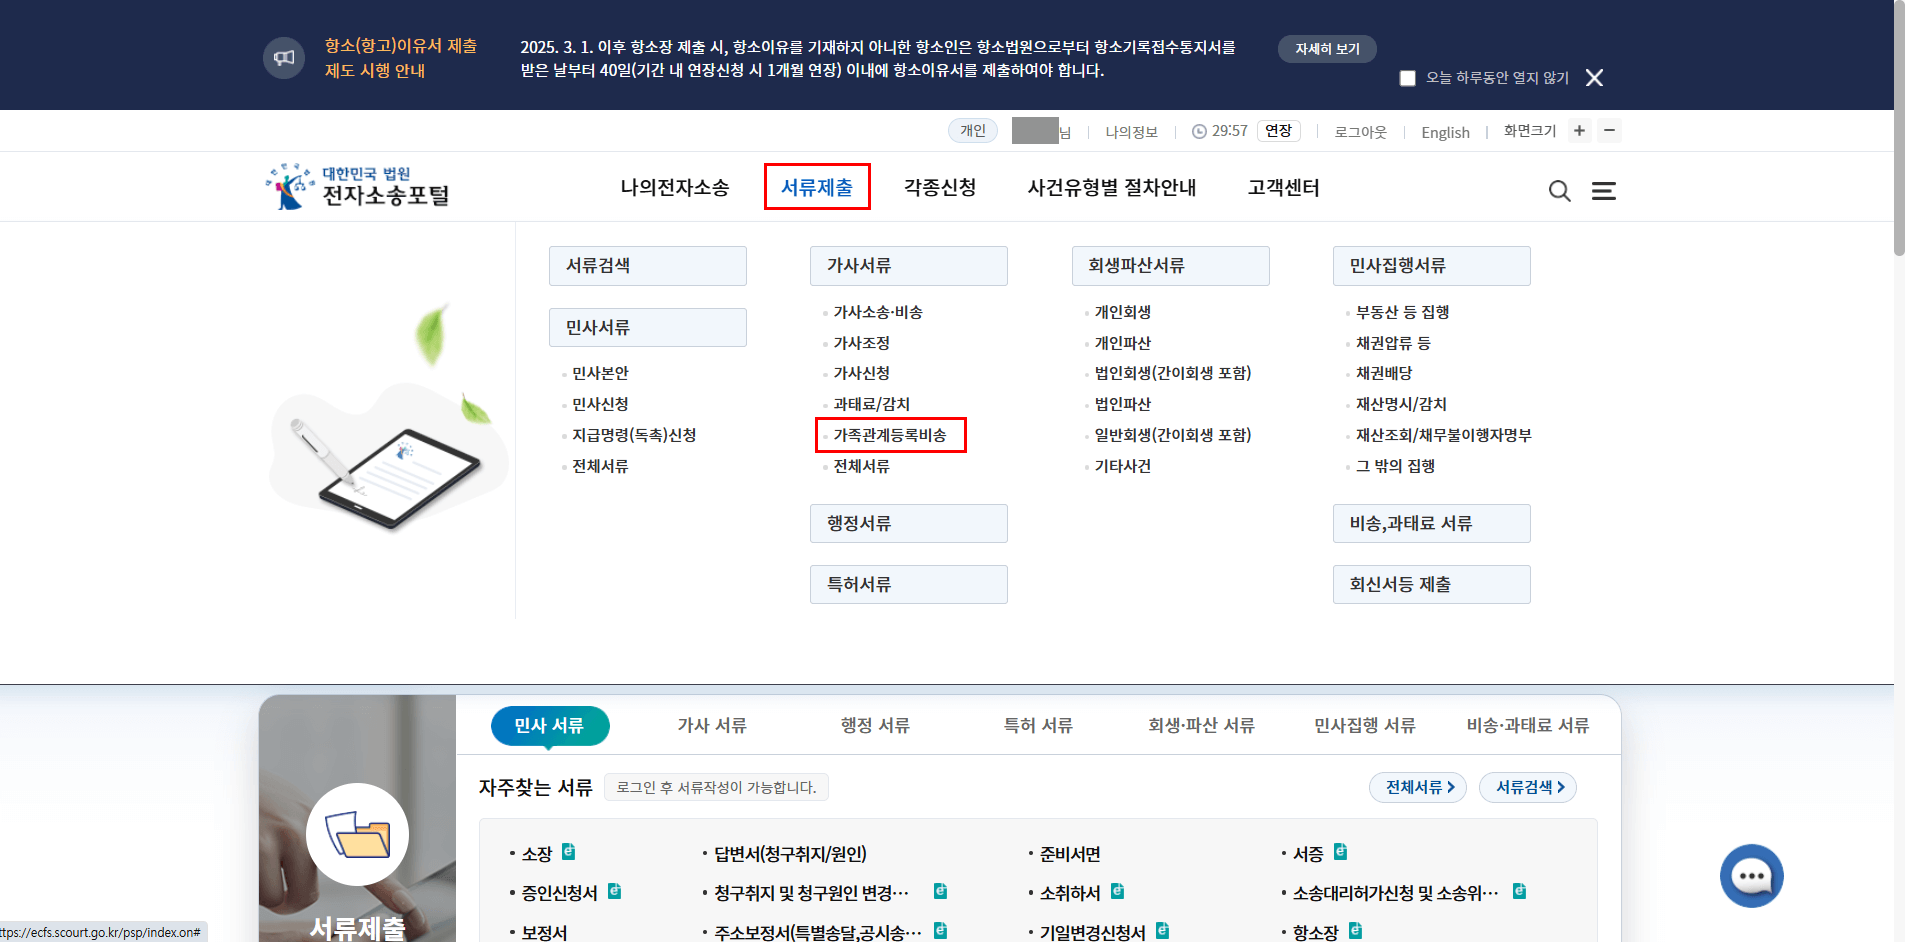
Task: Click the 자세히 보기 button
Action: click(x=1327, y=48)
